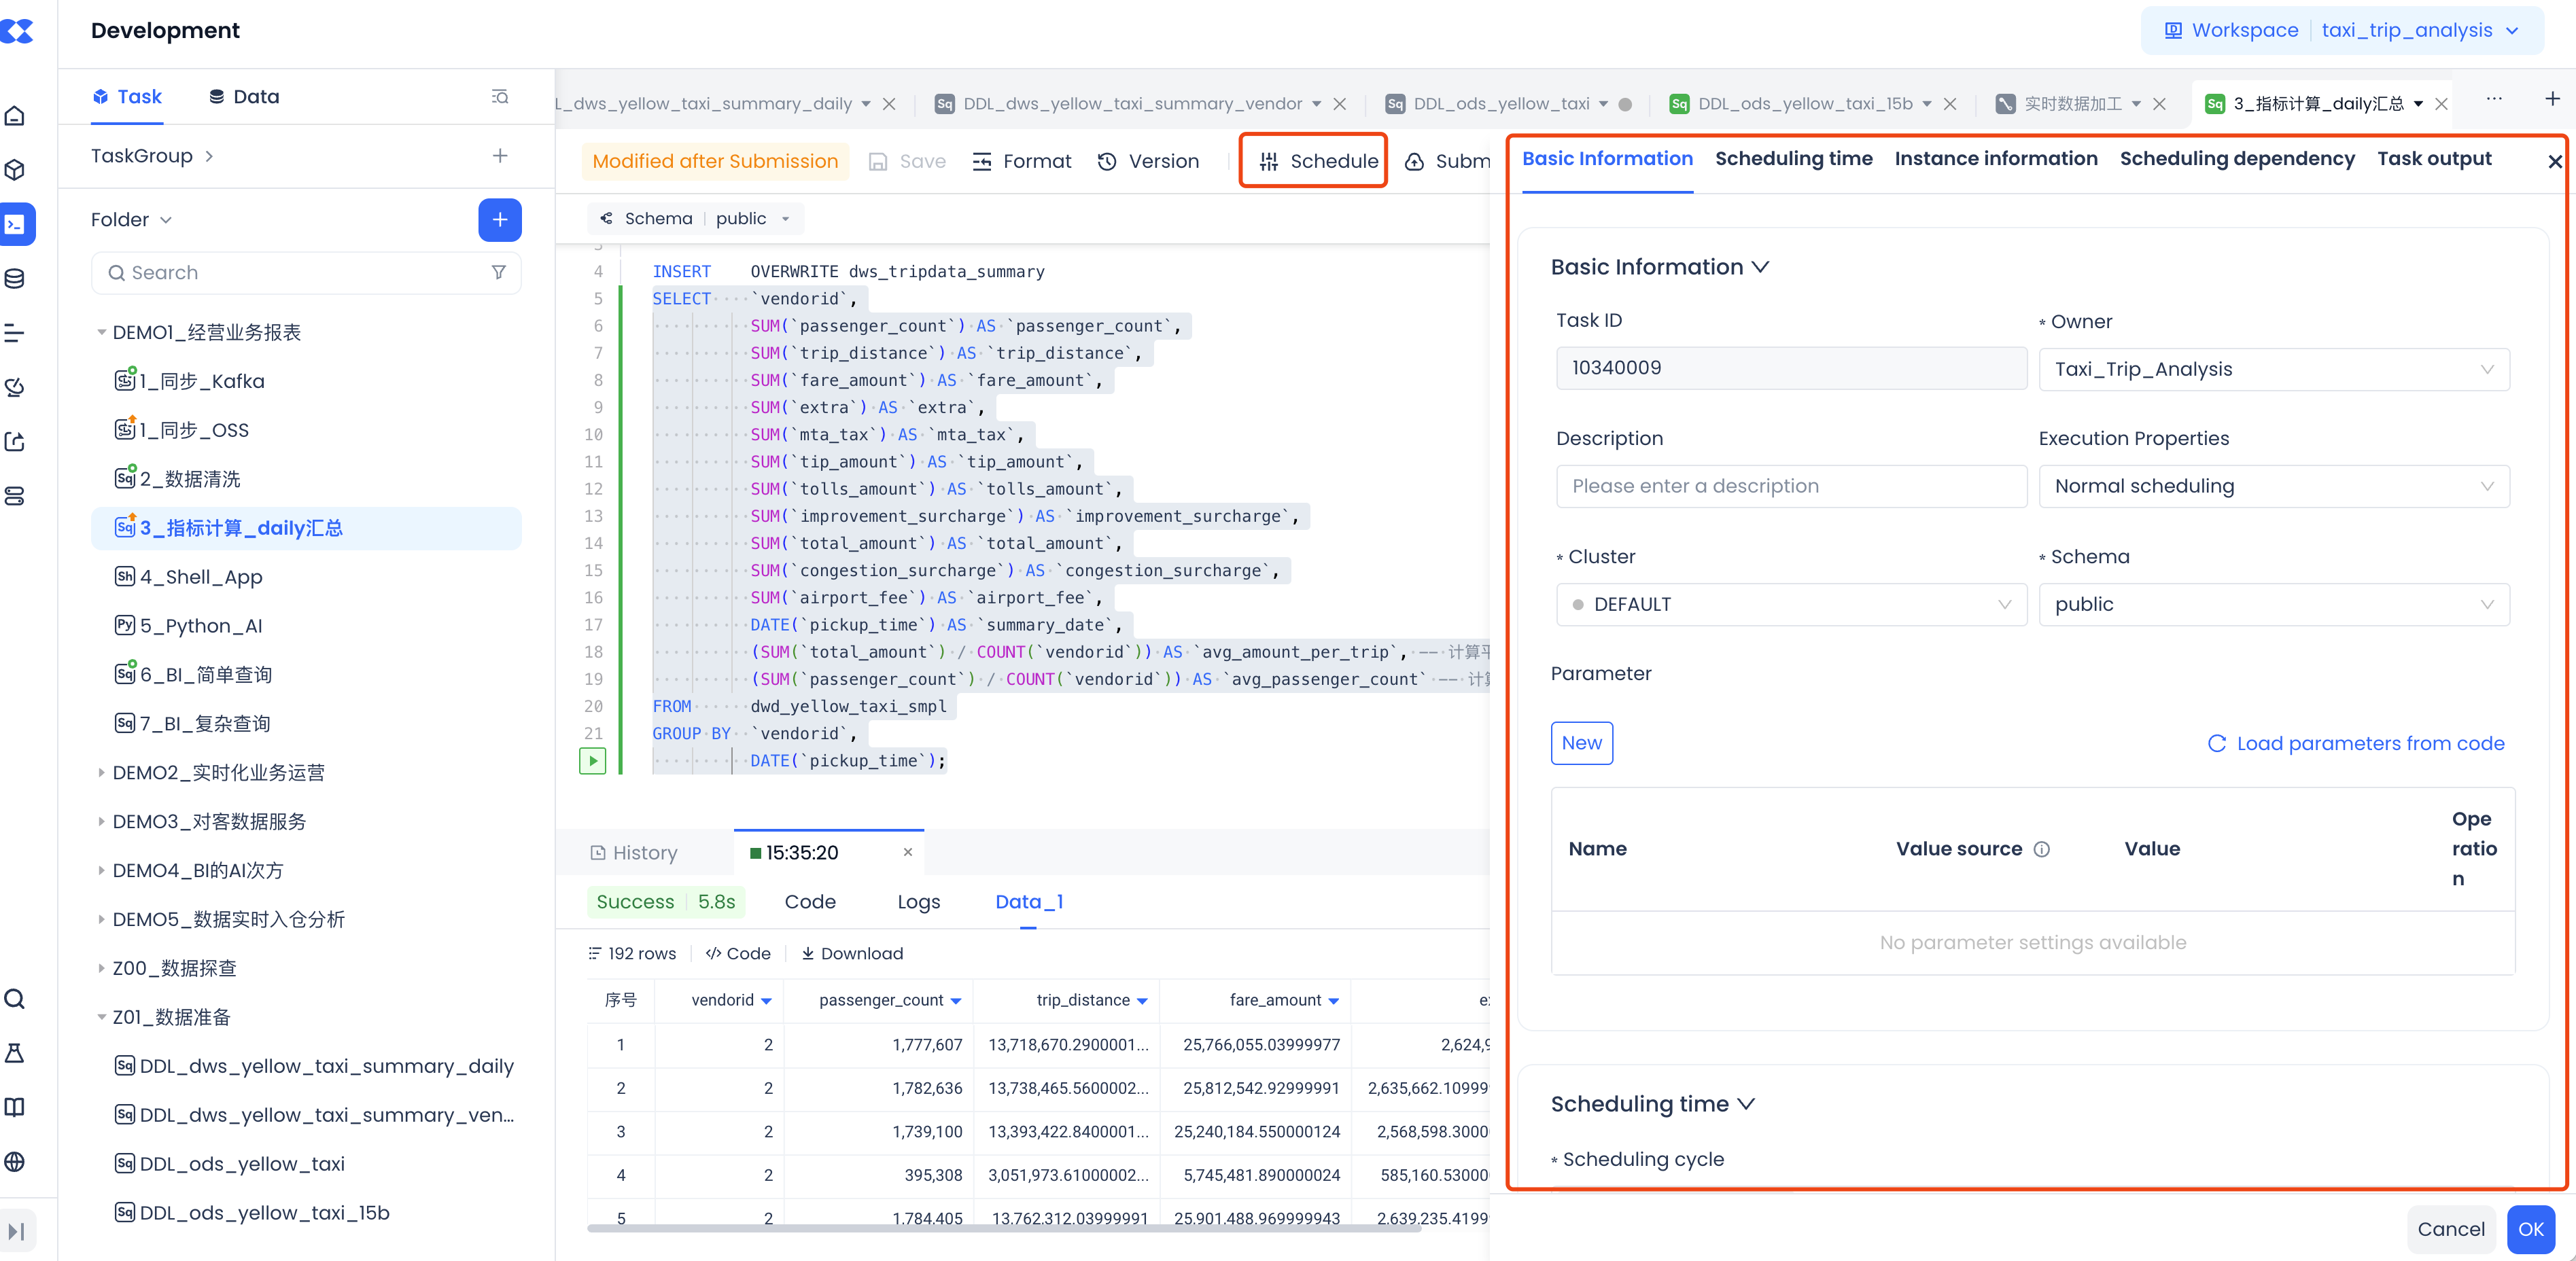Open the Version history toolbar icon
This screenshot has width=2576, height=1261.
click(1148, 162)
